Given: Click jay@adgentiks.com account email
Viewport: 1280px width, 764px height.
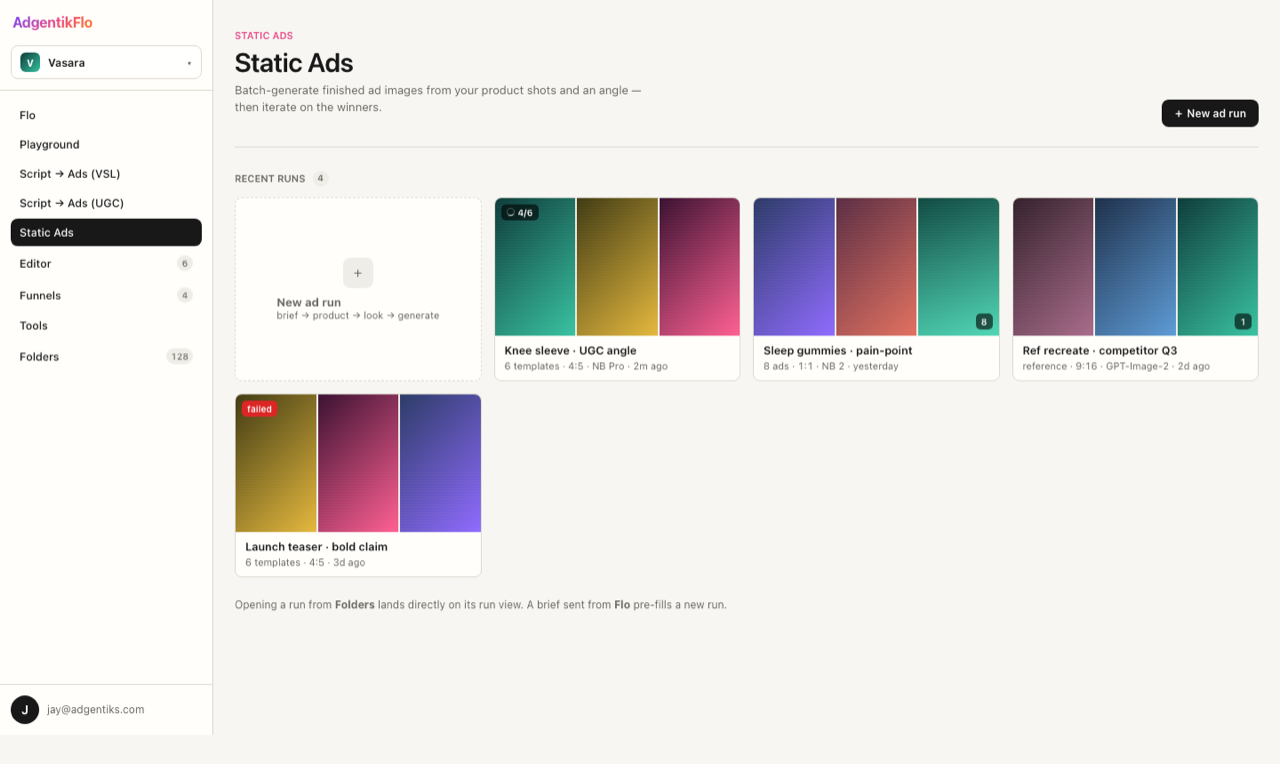Looking at the screenshot, I should [96, 709].
